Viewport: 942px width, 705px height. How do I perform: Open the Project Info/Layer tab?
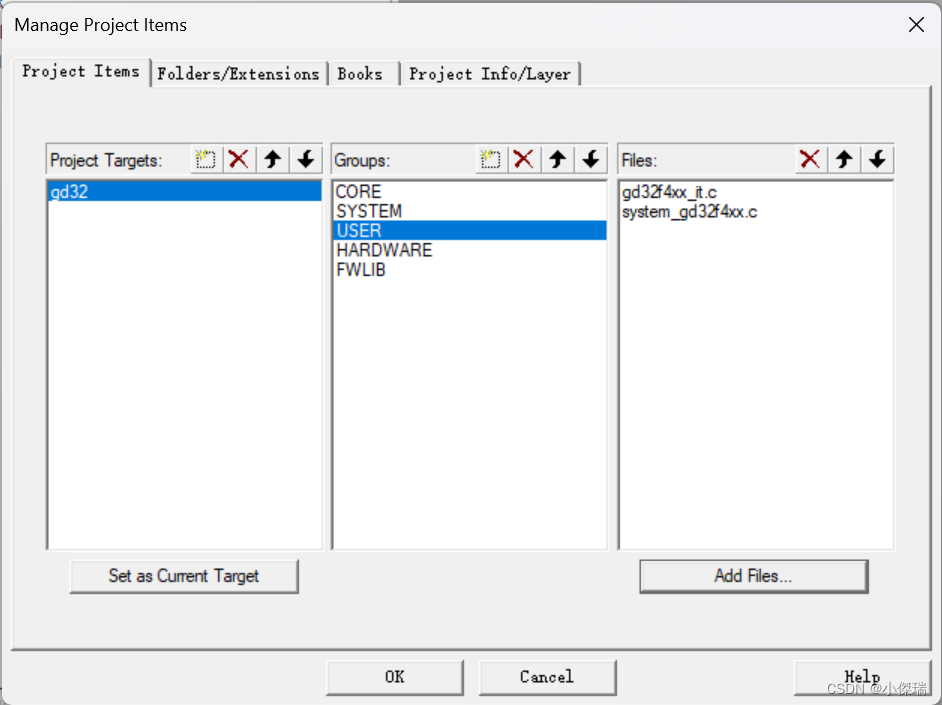tap(490, 74)
